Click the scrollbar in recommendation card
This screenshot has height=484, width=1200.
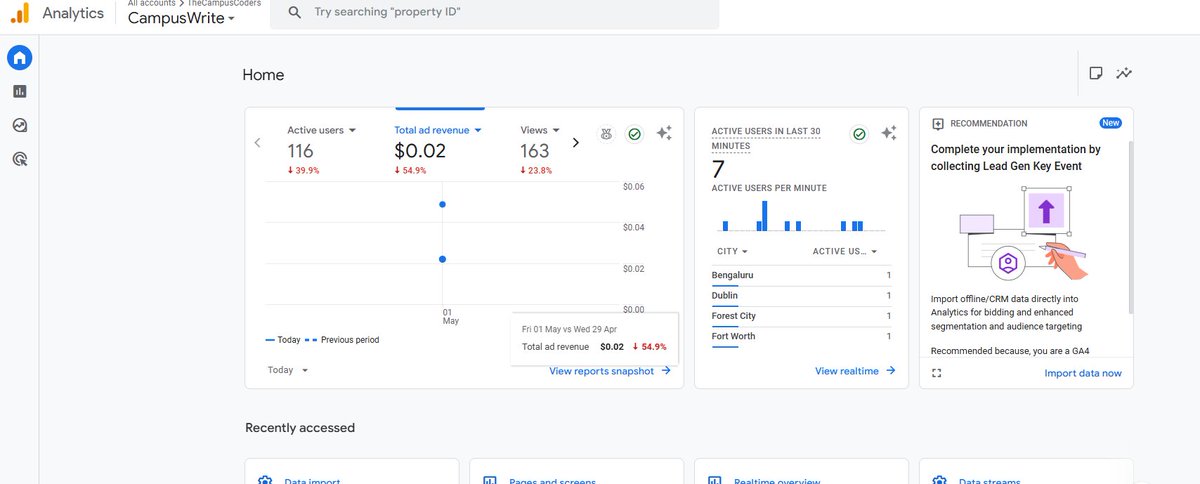1131,227
